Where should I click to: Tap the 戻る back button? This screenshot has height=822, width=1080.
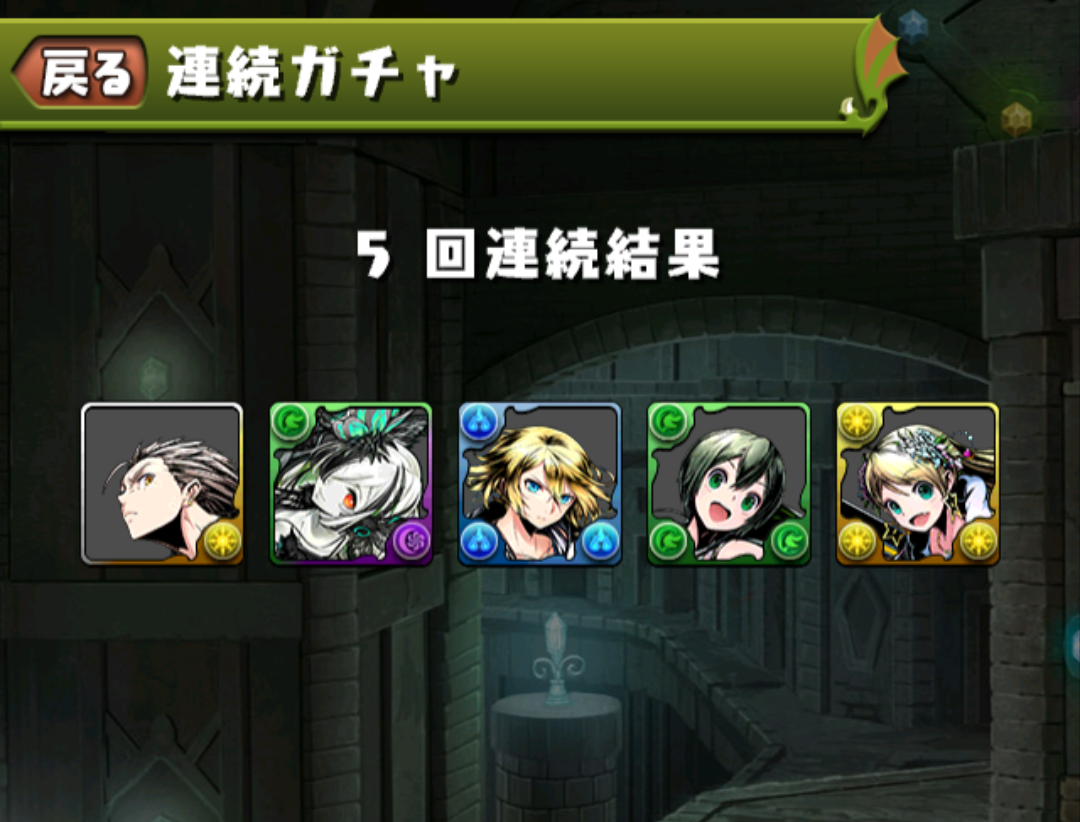click(x=80, y=72)
